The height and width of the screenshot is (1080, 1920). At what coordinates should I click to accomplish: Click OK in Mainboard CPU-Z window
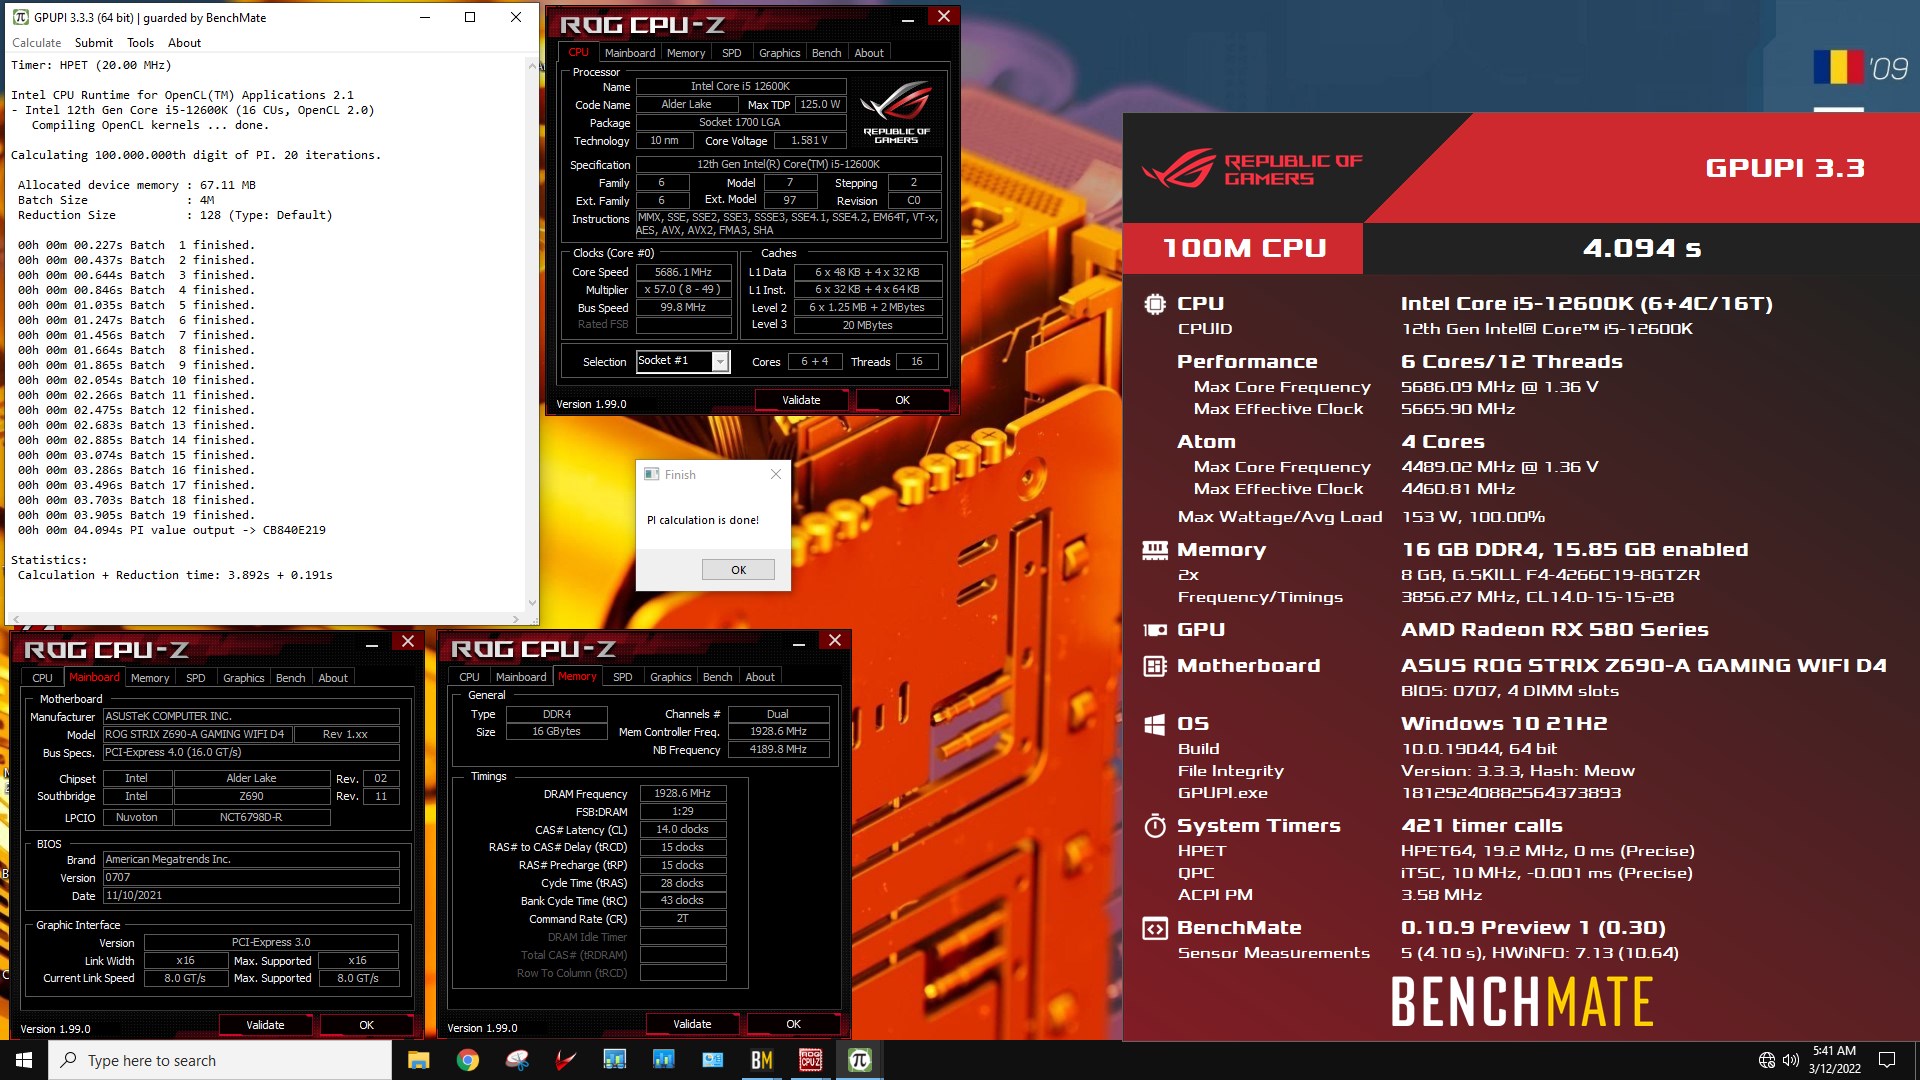[366, 1025]
